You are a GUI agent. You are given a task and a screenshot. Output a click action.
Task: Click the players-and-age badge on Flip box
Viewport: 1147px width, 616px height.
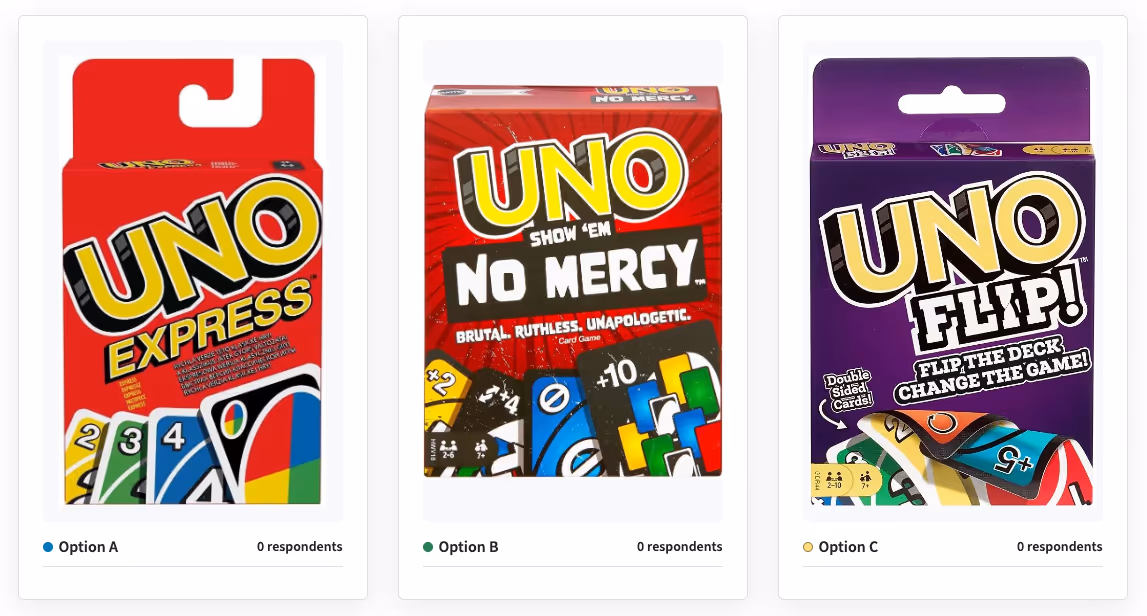[846, 479]
